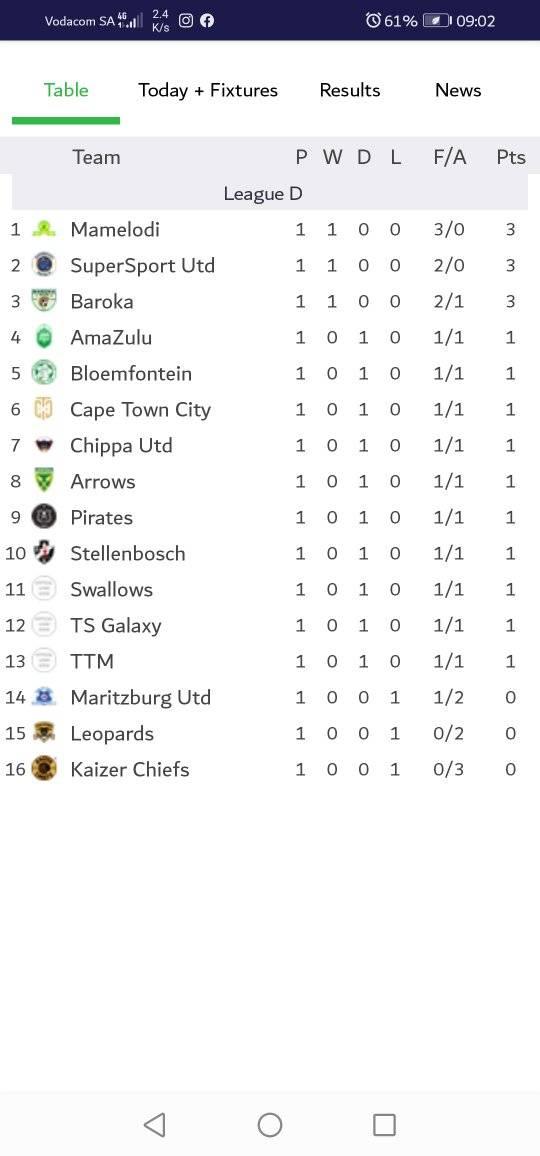The image size is (540, 1156).
Task: Tap the Instagram notification icon in status bar
Action: pos(186,21)
